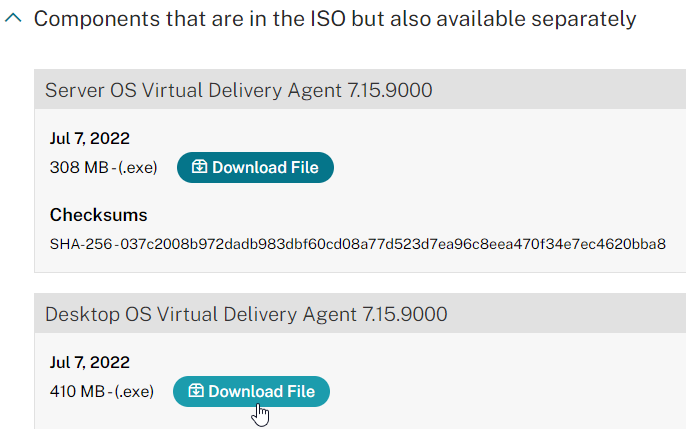
Task: Click Download File for Server OS VDA
Action: tap(255, 167)
